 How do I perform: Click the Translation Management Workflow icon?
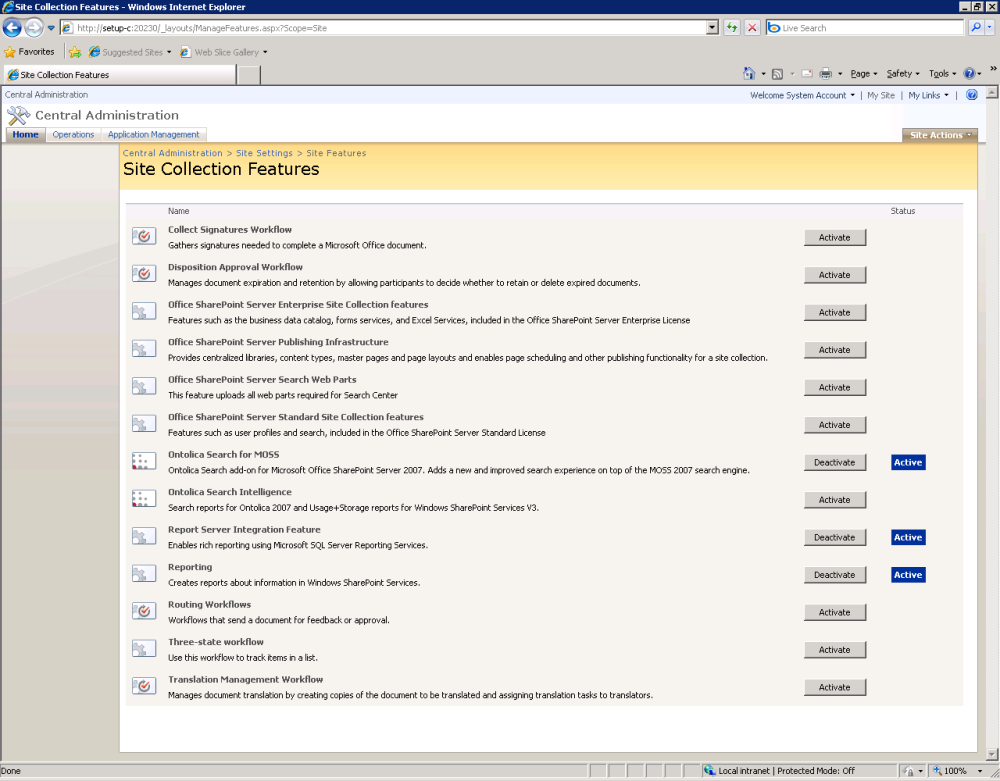144,687
